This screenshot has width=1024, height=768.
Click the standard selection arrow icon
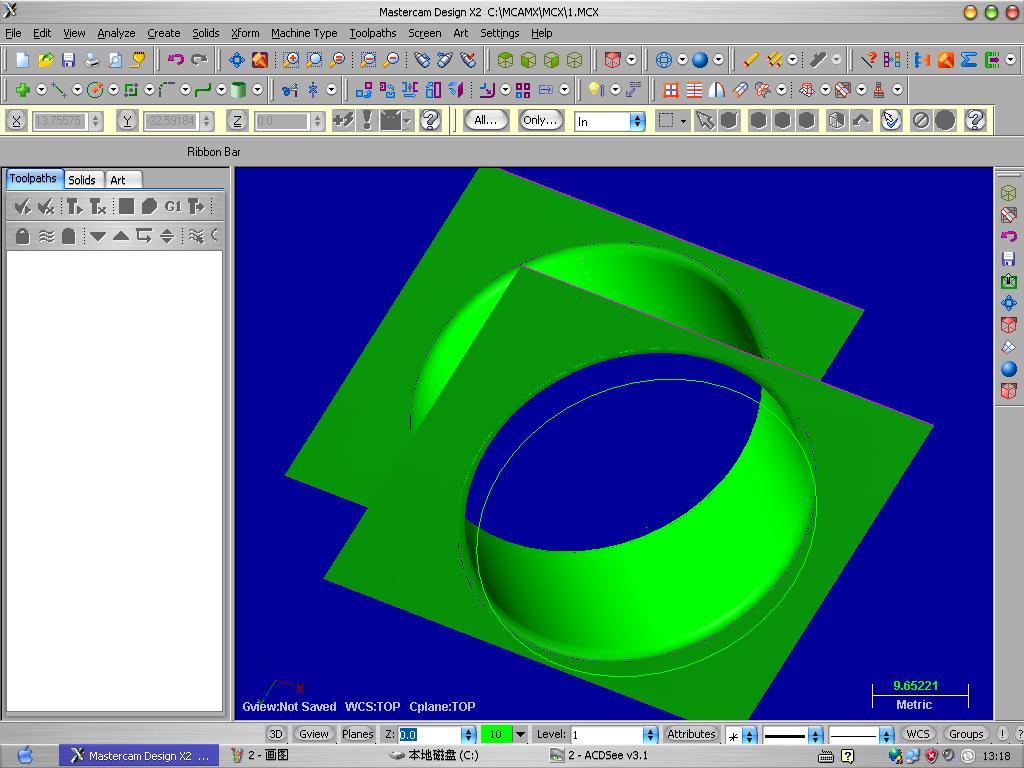coord(705,121)
